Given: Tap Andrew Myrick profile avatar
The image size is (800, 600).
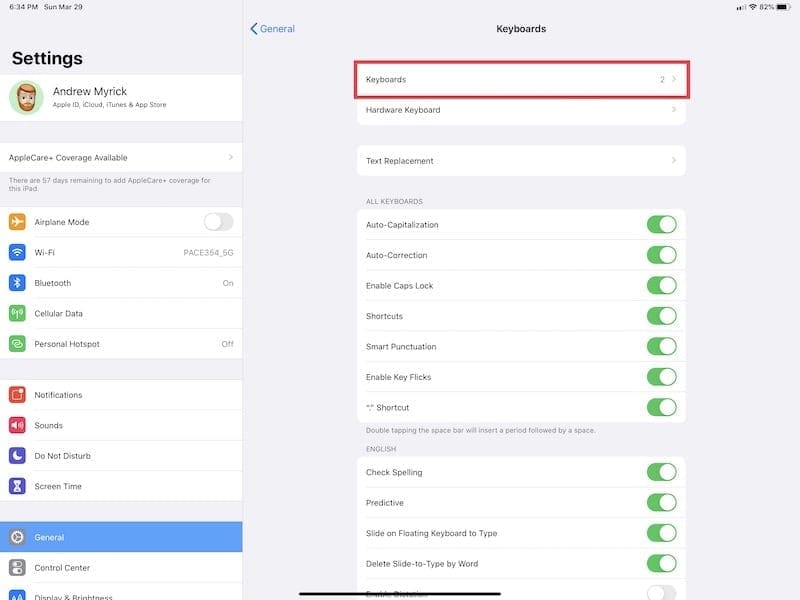Looking at the screenshot, I should (x=27, y=98).
